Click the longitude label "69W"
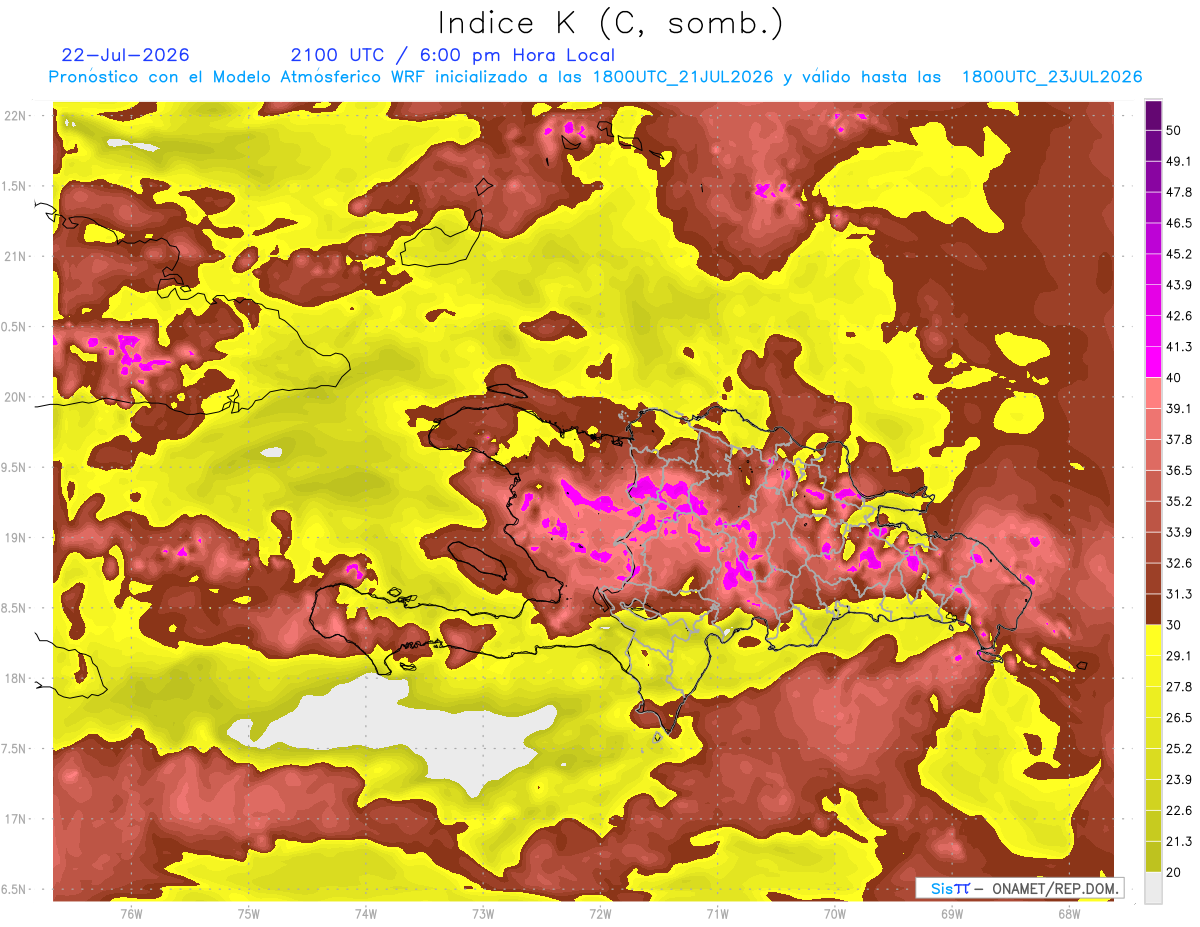The height and width of the screenshot is (927, 1200). (x=952, y=912)
